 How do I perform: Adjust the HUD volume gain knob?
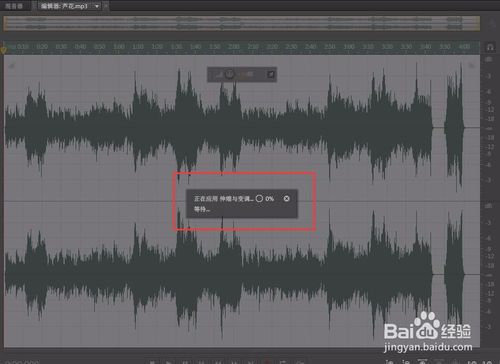point(229,74)
